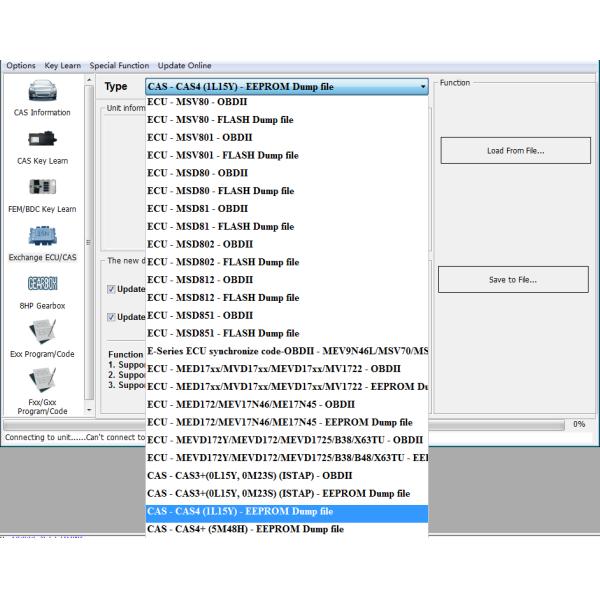
Task: Choose ECU - MSD851 - FLASH Dump file
Action: pyautogui.click(x=287, y=333)
